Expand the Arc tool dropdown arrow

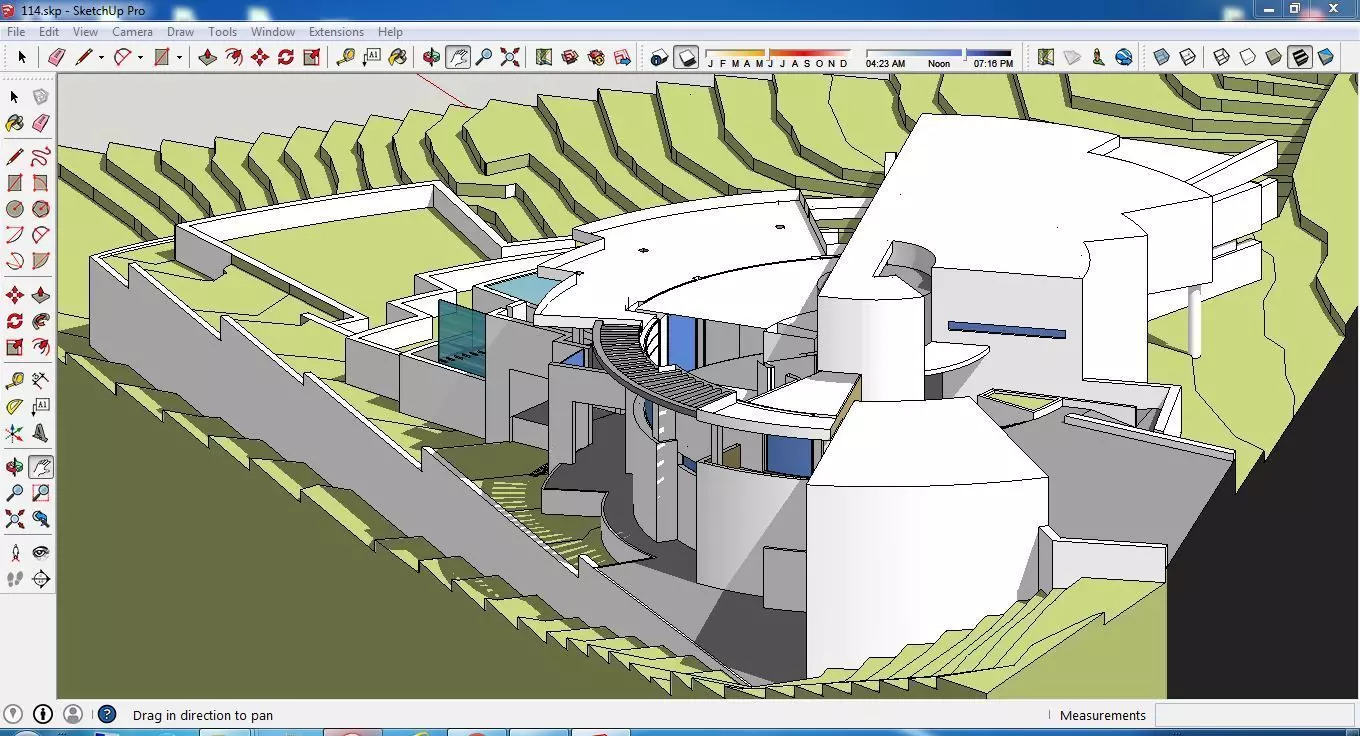[x=140, y=57]
